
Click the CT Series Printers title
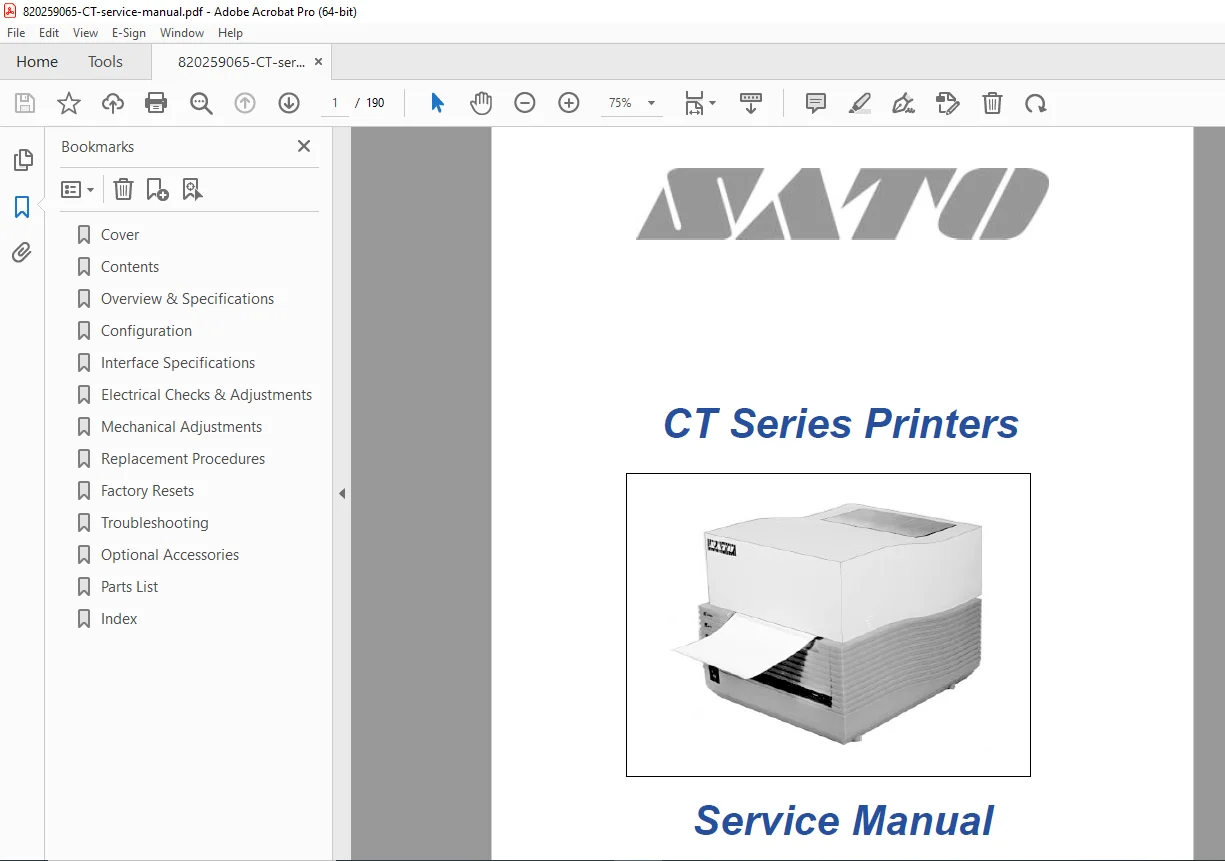[841, 424]
